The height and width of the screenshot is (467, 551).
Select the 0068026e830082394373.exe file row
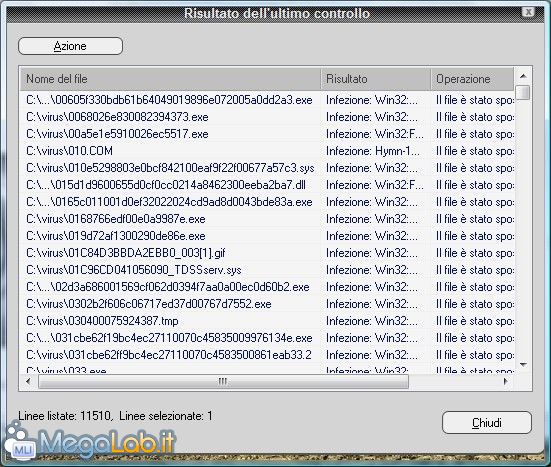click(x=268, y=117)
